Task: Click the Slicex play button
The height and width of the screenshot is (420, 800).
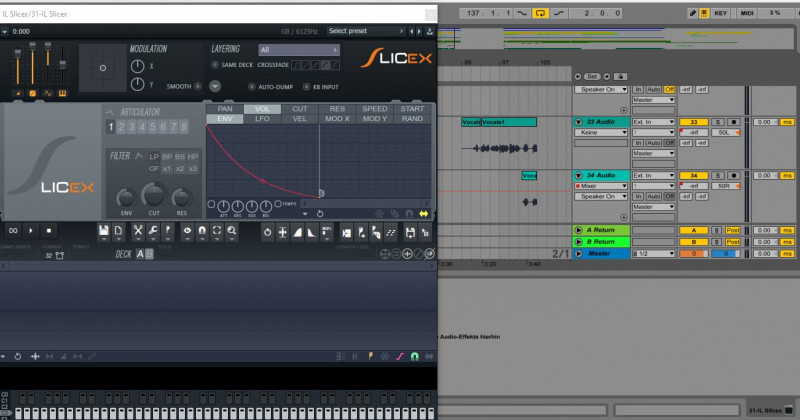Action: 31,231
